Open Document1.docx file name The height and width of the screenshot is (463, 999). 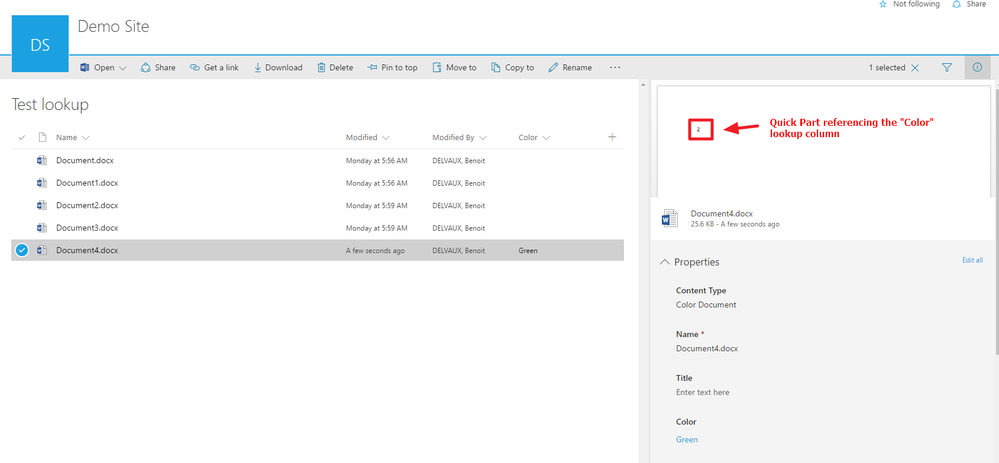tap(87, 183)
